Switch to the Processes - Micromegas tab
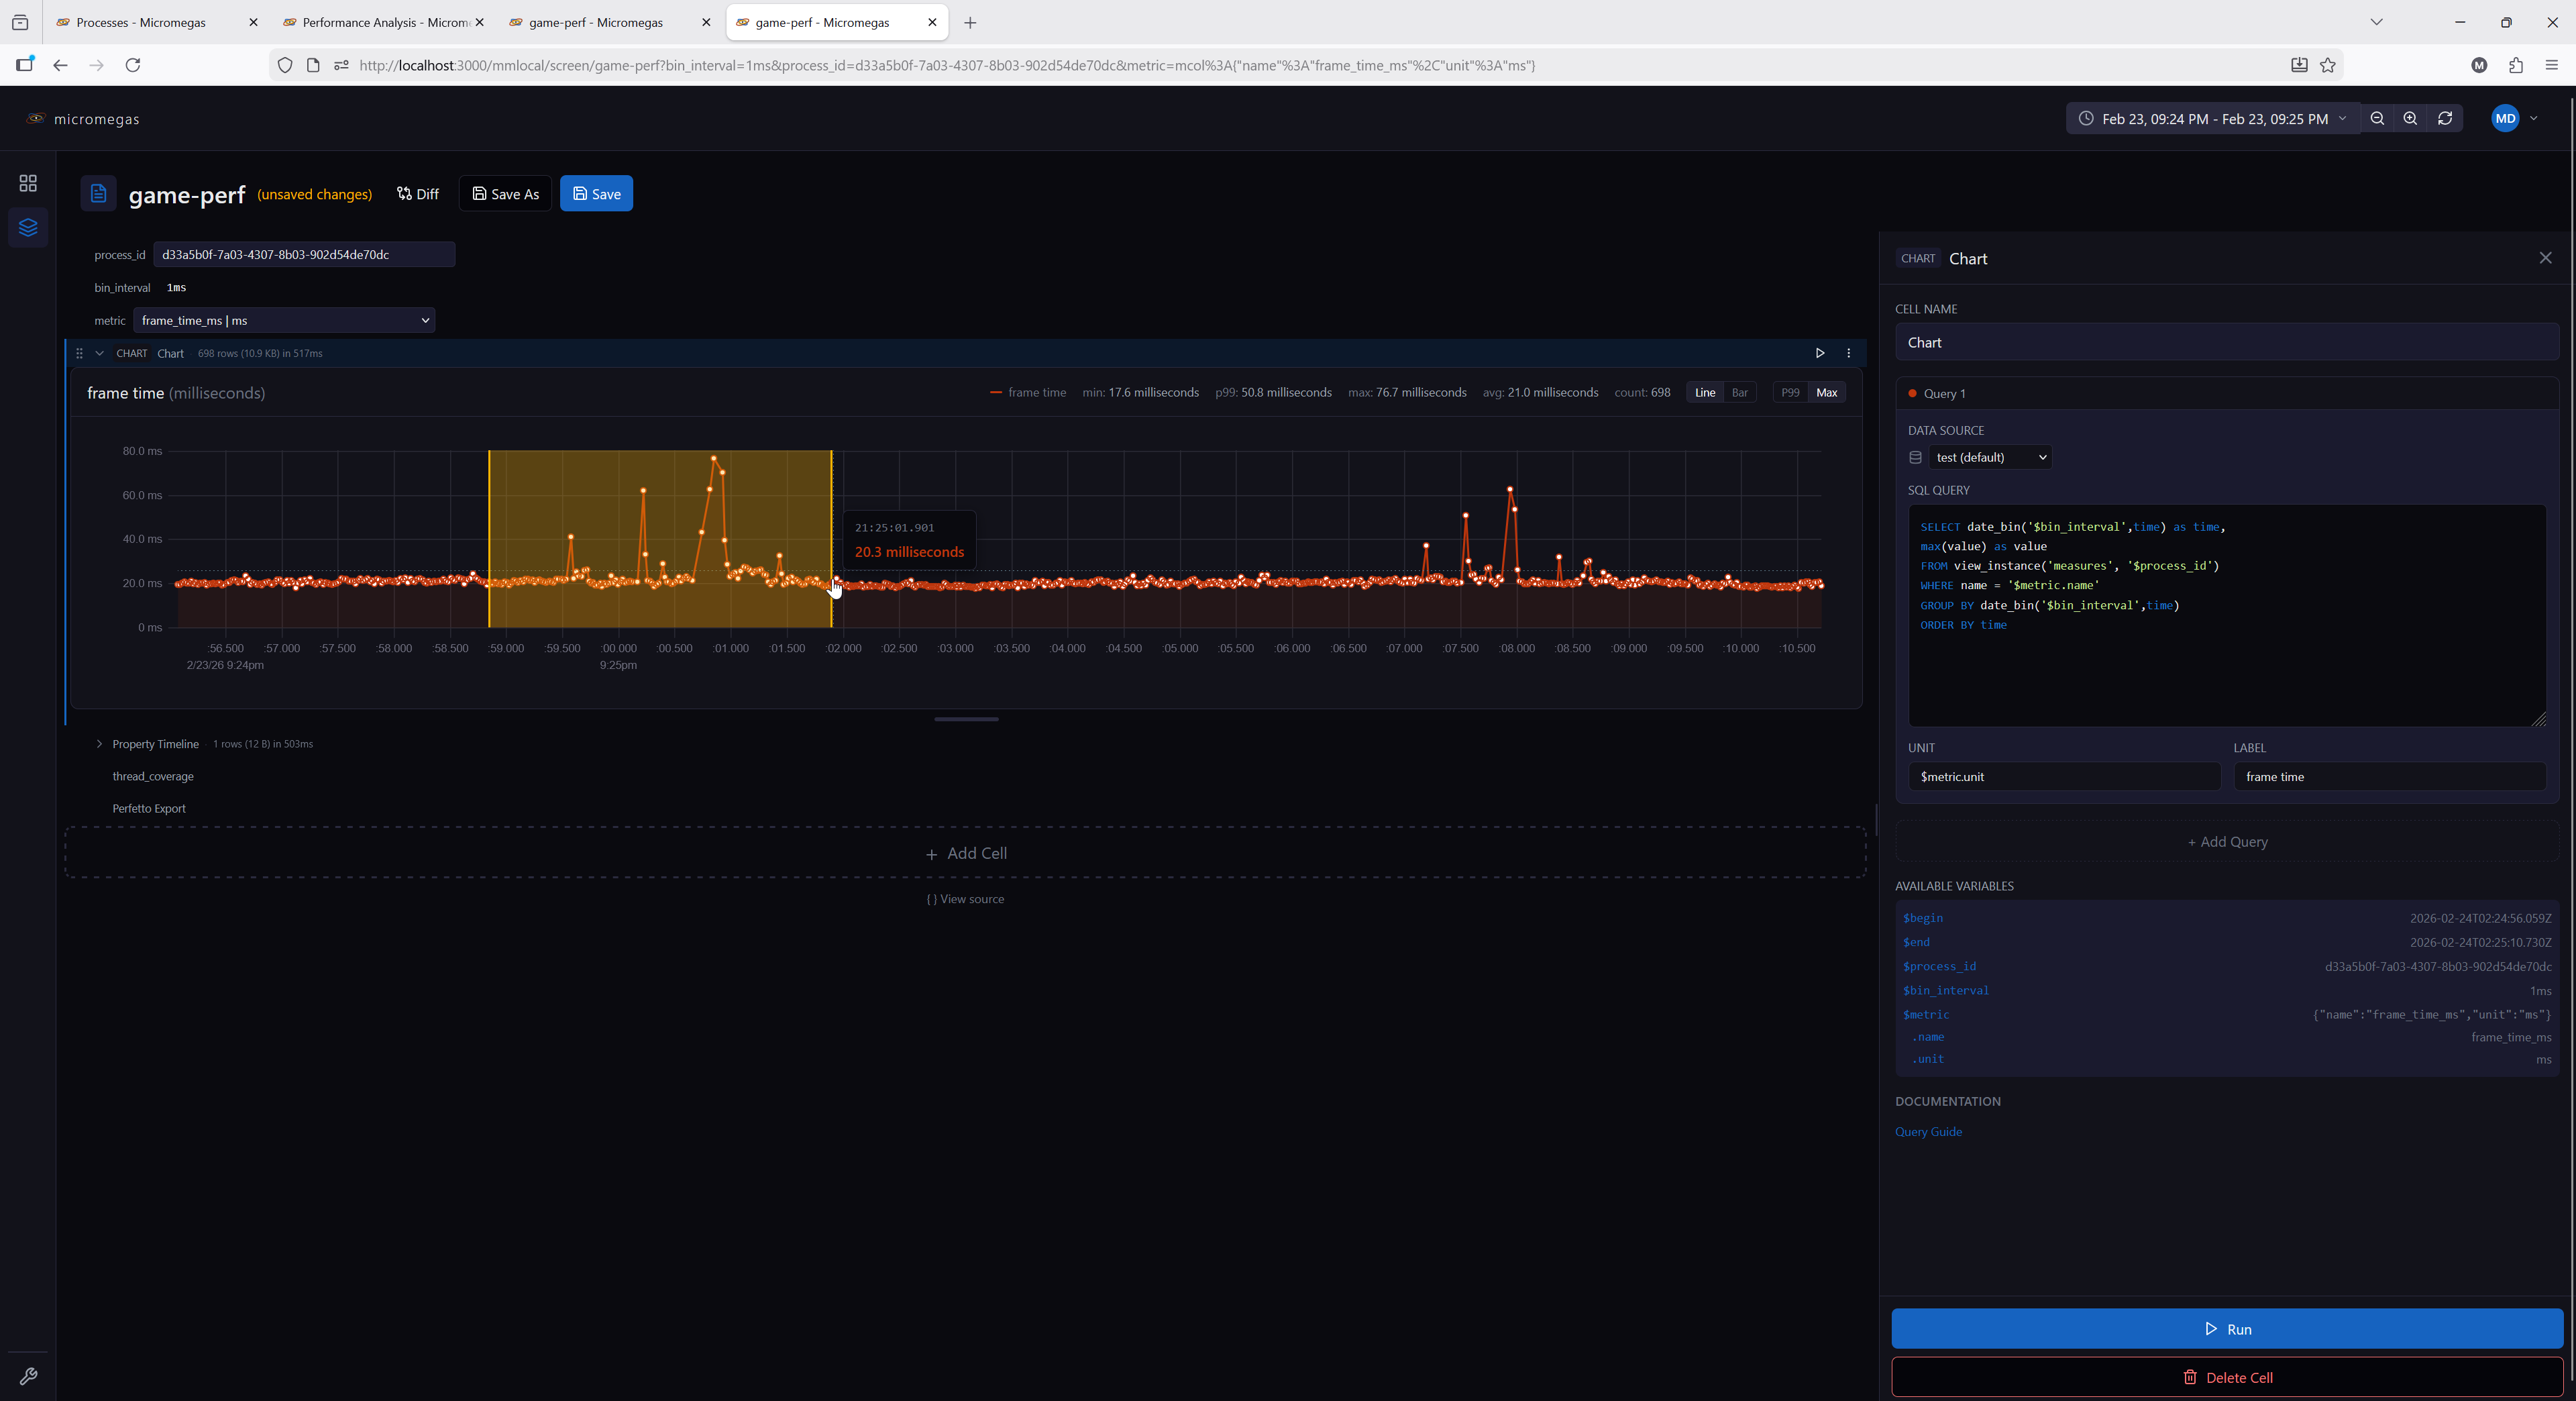Viewport: 2576px width, 1401px height. point(141,22)
